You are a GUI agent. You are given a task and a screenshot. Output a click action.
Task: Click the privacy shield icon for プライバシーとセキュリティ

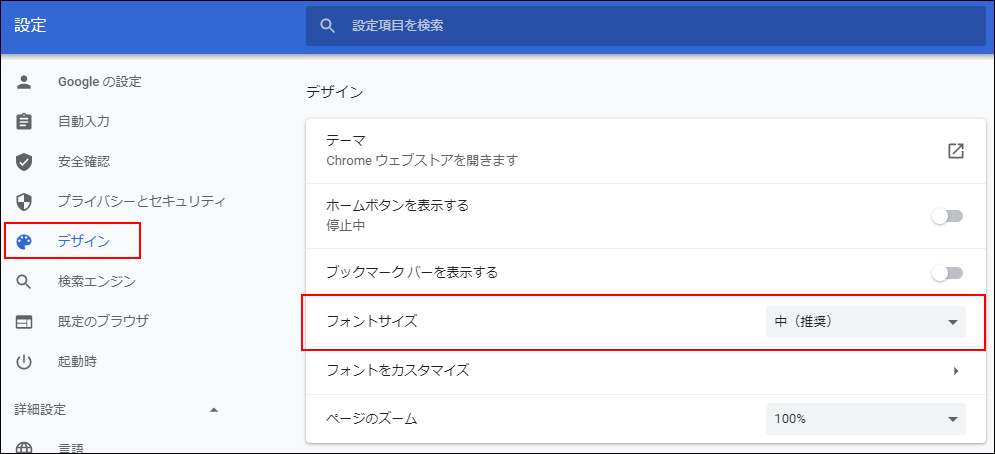coord(25,201)
